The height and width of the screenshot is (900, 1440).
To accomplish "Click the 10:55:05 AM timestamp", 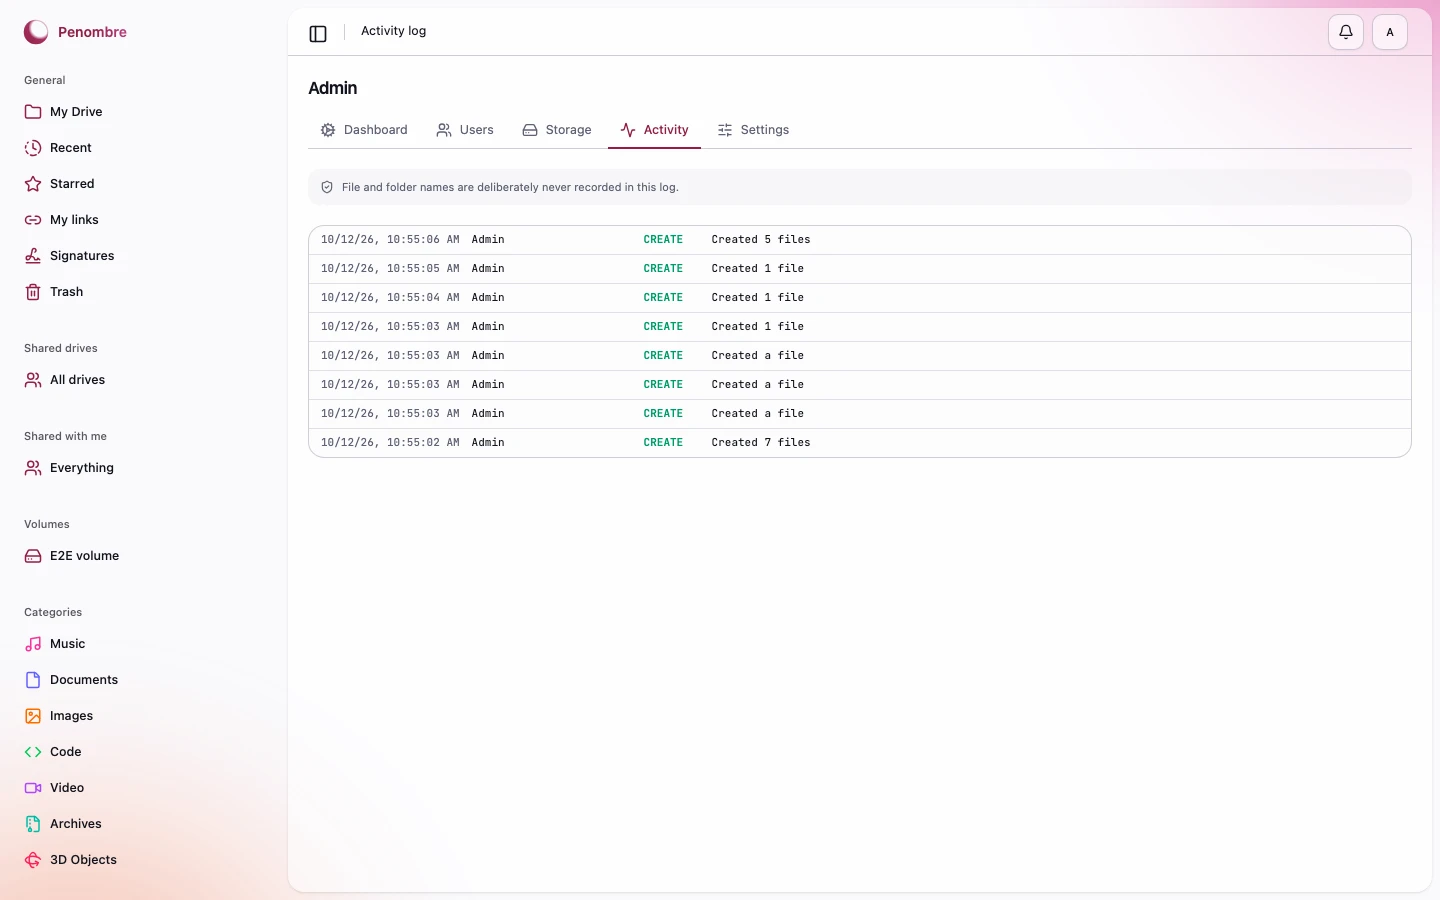I will [390, 269].
